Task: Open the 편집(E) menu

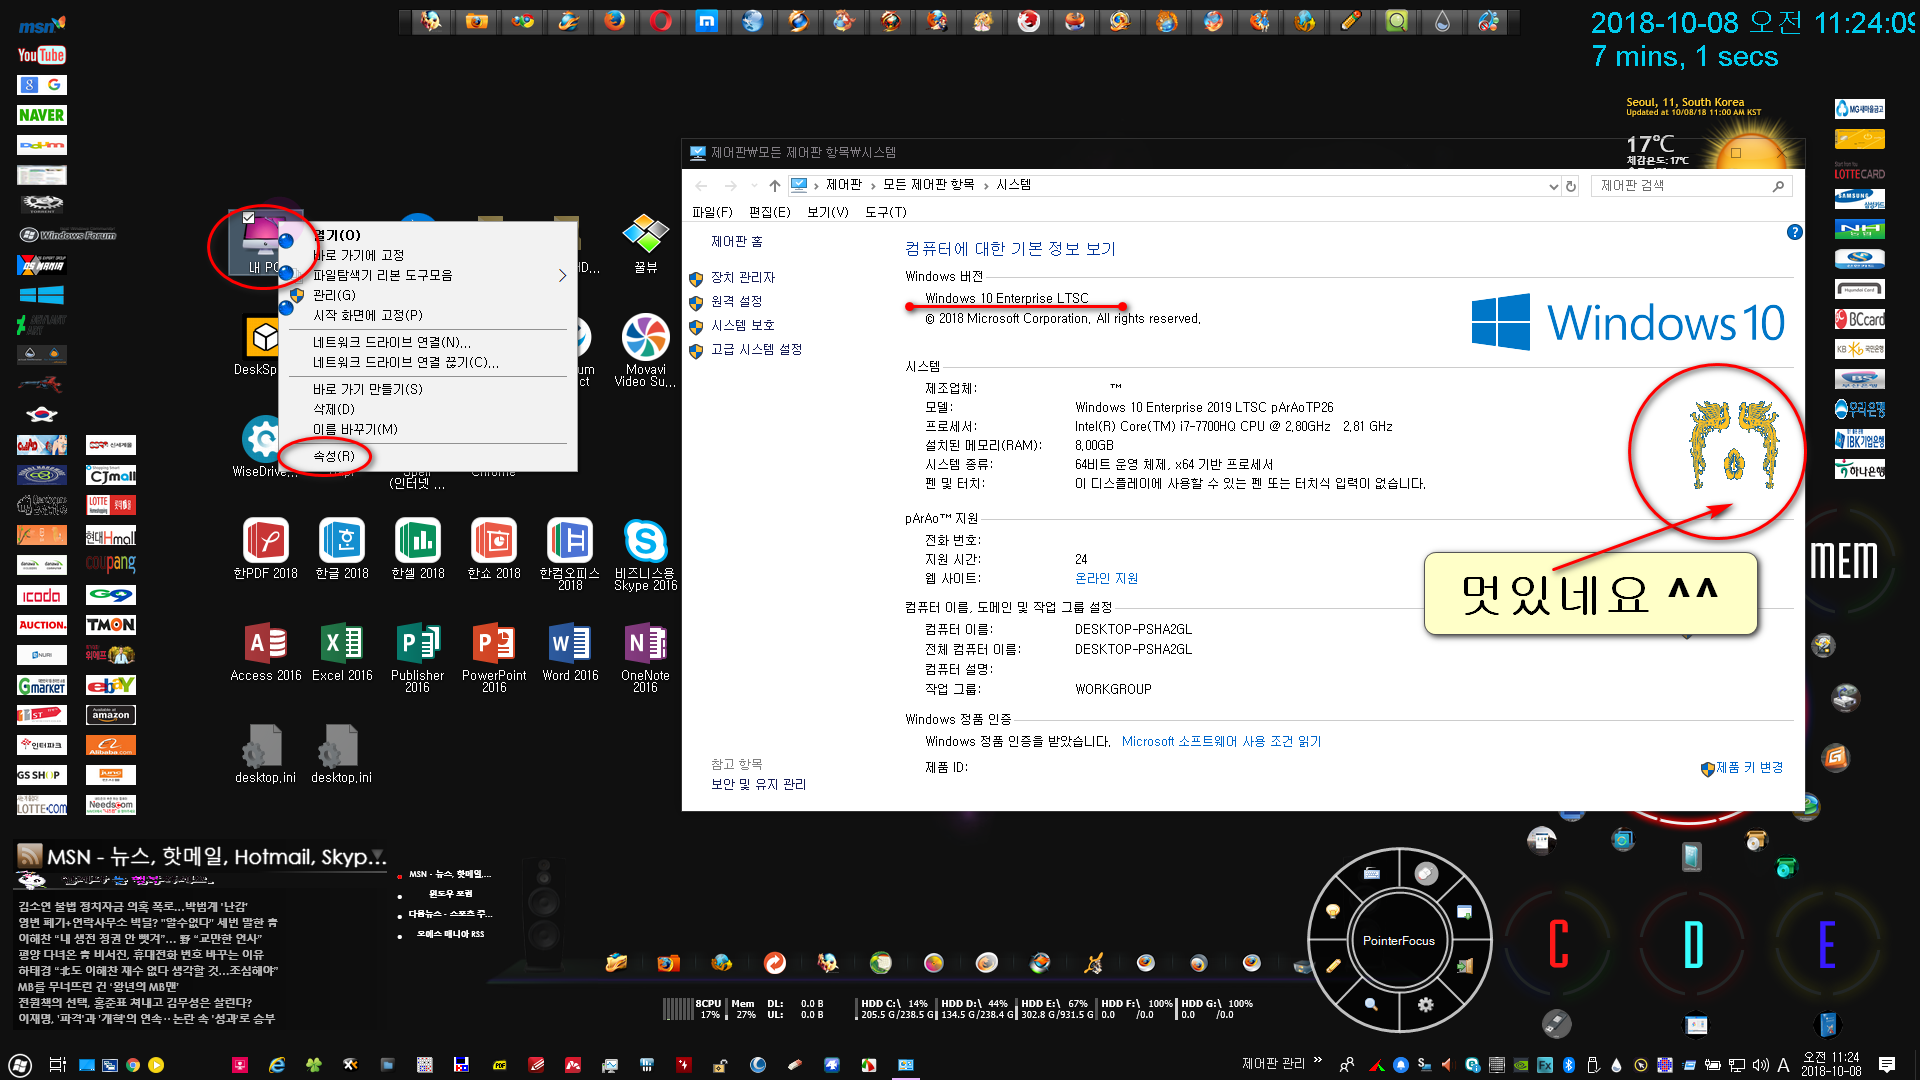Action: click(769, 212)
